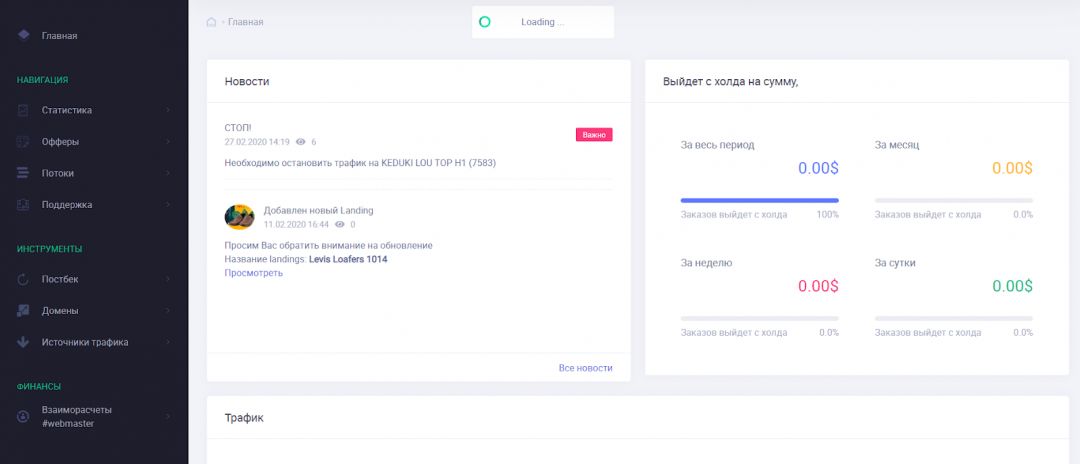The height and width of the screenshot is (464, 1080).
Task: Click the orange 0.00$ За месяц value
Action: click(1012, 168)
